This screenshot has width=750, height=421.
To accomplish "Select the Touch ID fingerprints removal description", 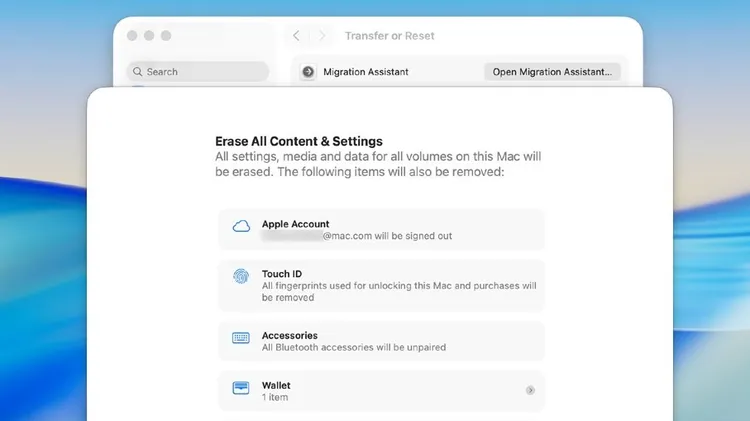I will (x=398, y=291).
